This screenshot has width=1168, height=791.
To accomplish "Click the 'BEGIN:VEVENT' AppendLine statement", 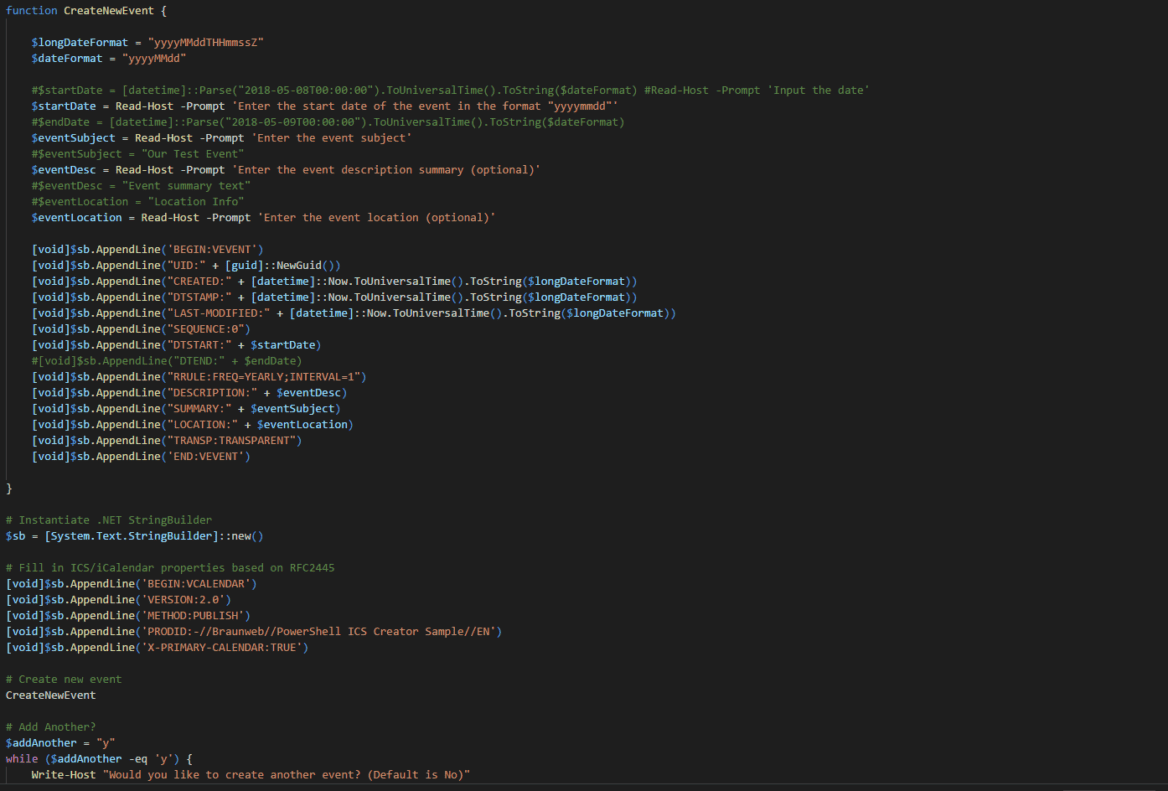I will click(147, 249).
